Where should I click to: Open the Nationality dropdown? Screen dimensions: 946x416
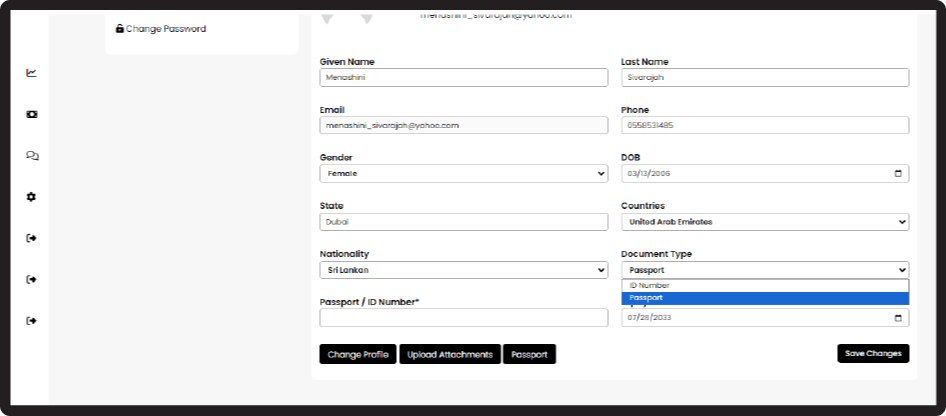(463, 270)
